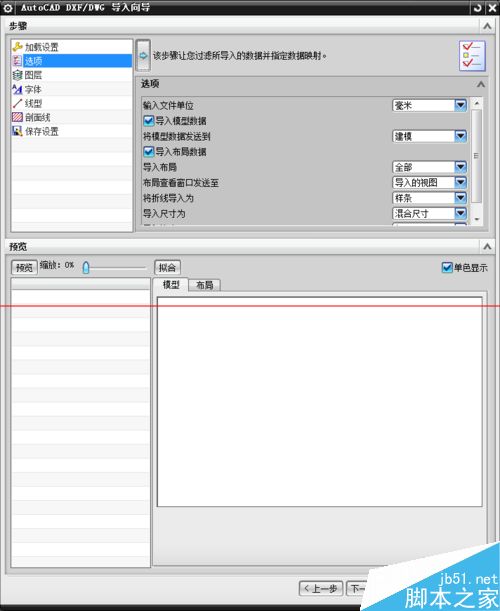This screenshot has height=611, width=500.
Task: Collapse the 选项 group
Action: pyautogui.click(x=481, y=84)
